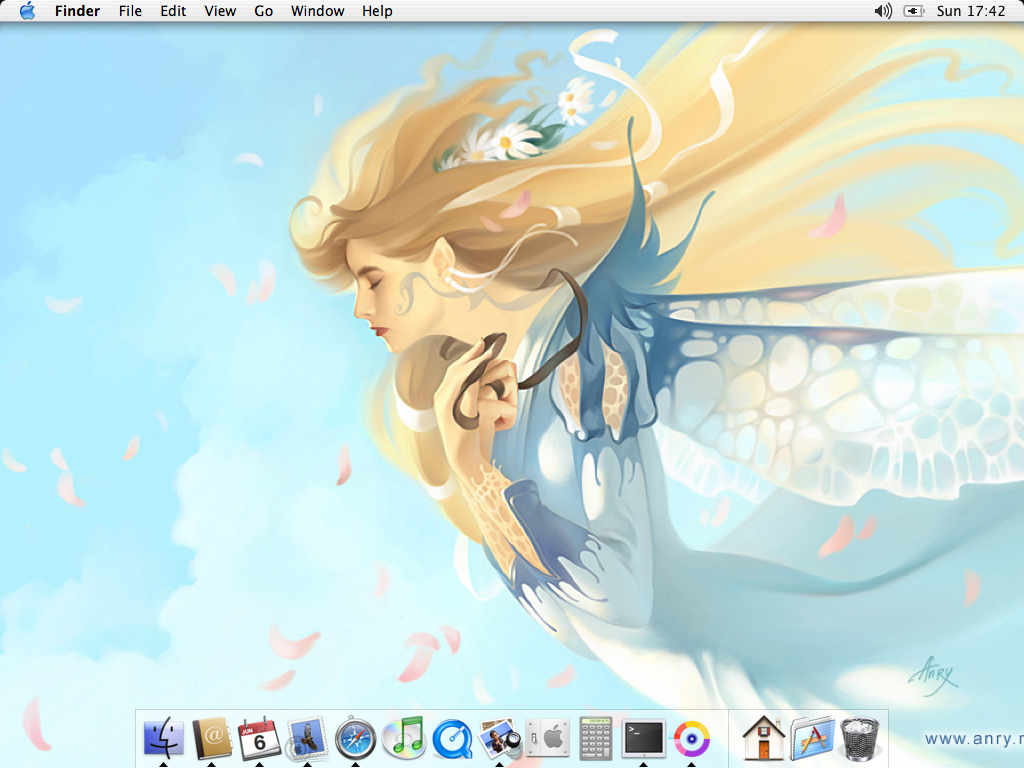Open System Preferences in the Dock

click(x=547, y=738)
